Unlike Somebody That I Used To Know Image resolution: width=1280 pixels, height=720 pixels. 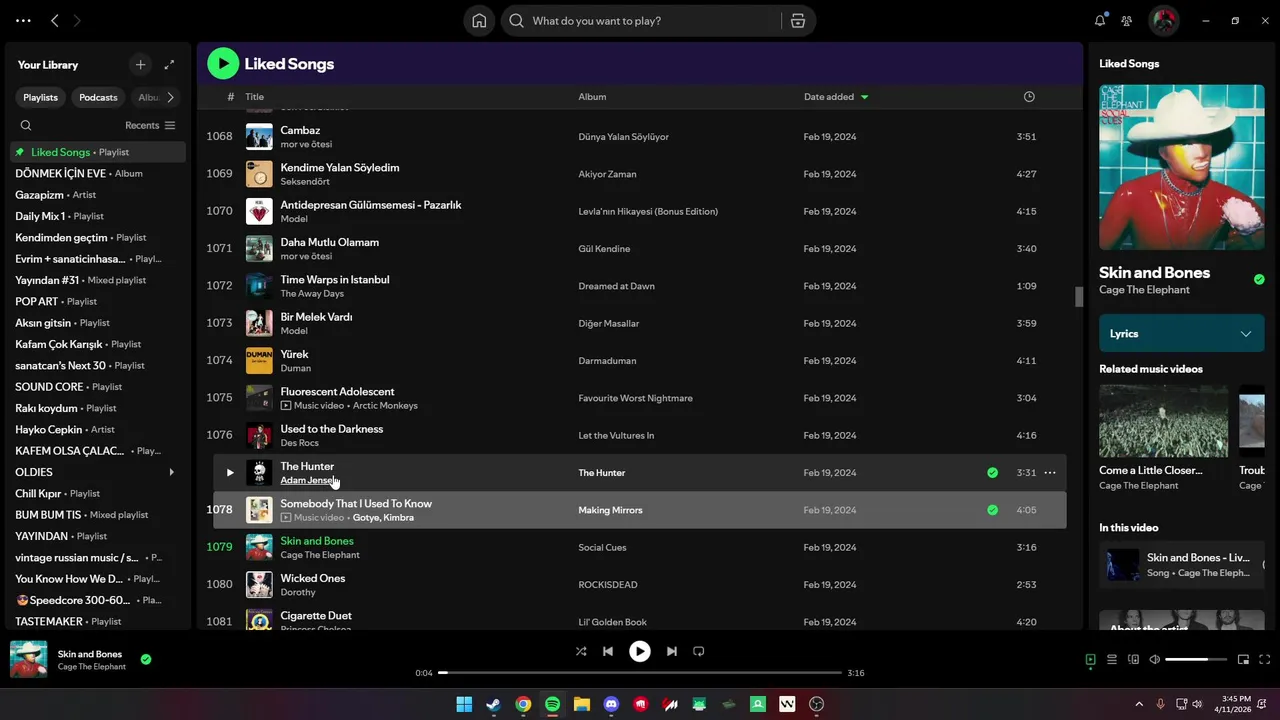point(992,510)
